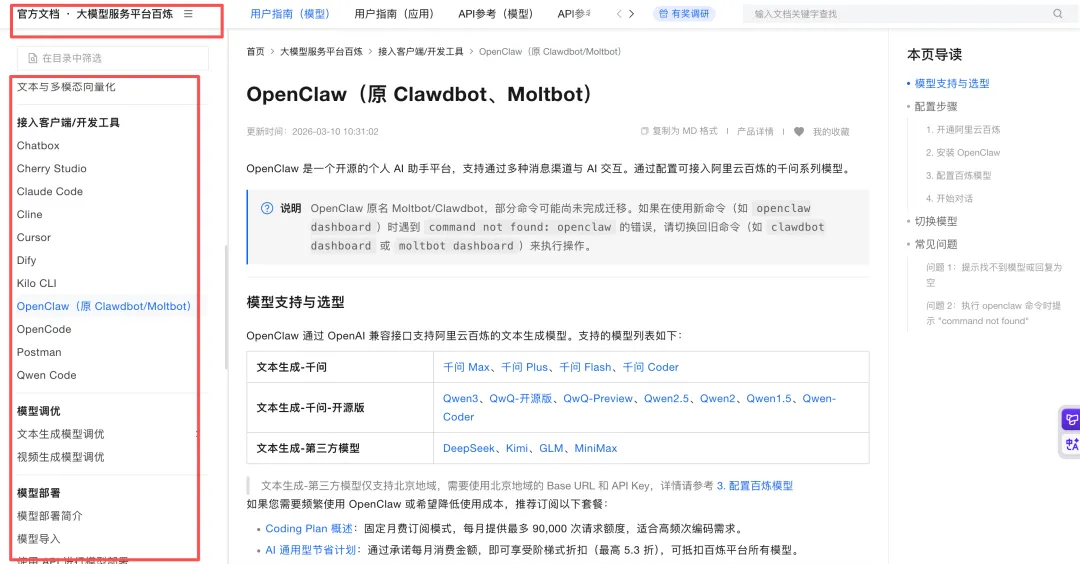The image size is (1080, 564).
Task: Click 接入客户端/开发工具 breadcrumb link
Action: pos(420,52)
